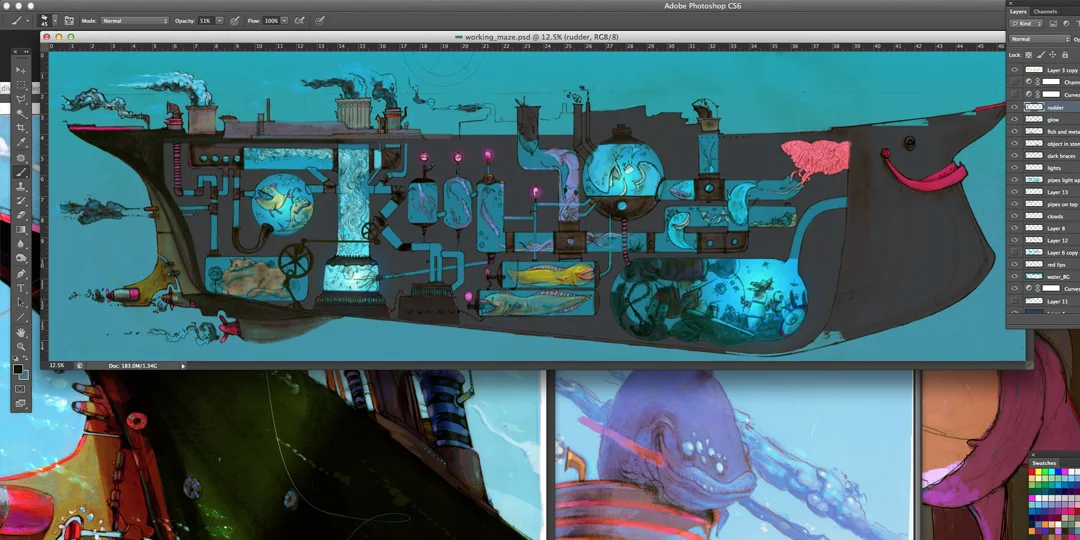1080x540 pixels.
Task: Switch to the Layers tab
Action: coord(1018,12)
